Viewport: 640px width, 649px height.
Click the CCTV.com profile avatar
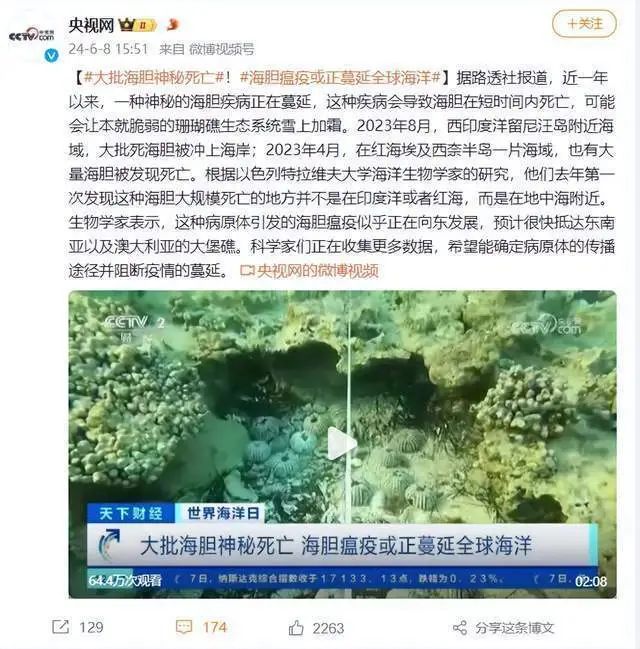32,36
